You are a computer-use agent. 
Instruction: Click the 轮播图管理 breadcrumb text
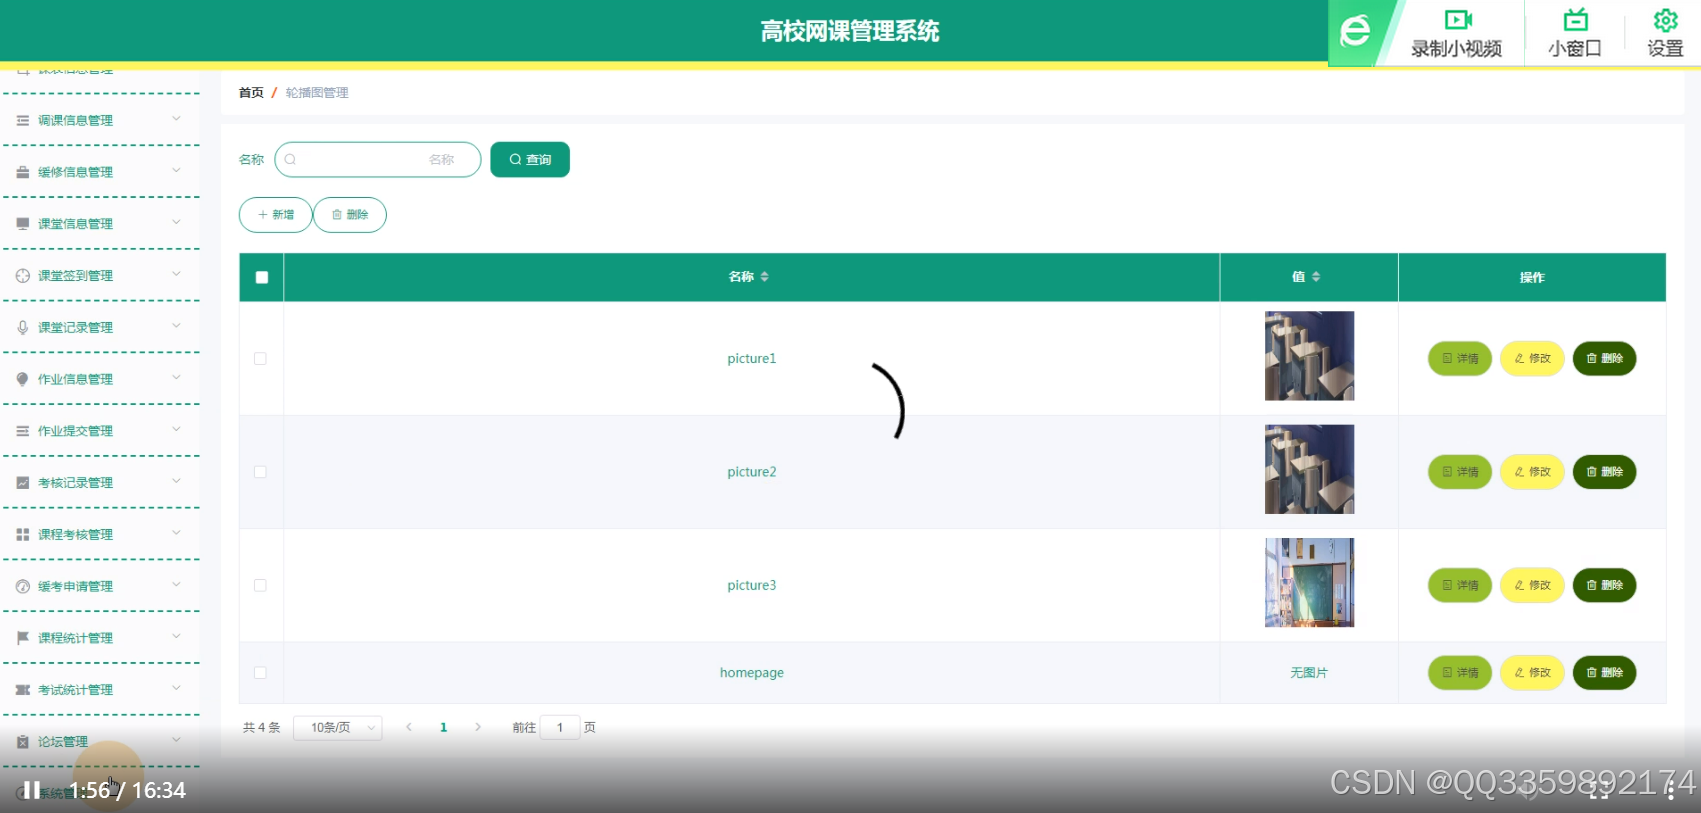pos(317,92)
